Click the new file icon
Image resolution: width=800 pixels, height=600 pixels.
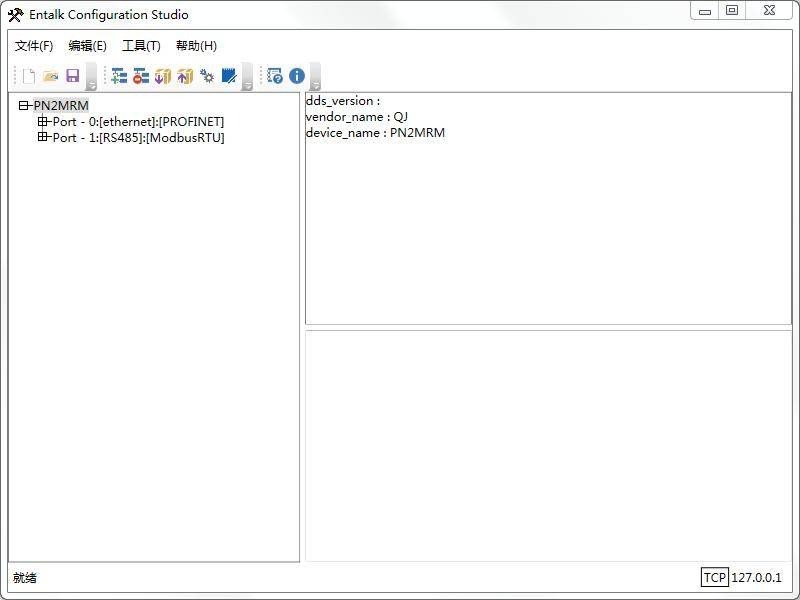click(29, 77)
